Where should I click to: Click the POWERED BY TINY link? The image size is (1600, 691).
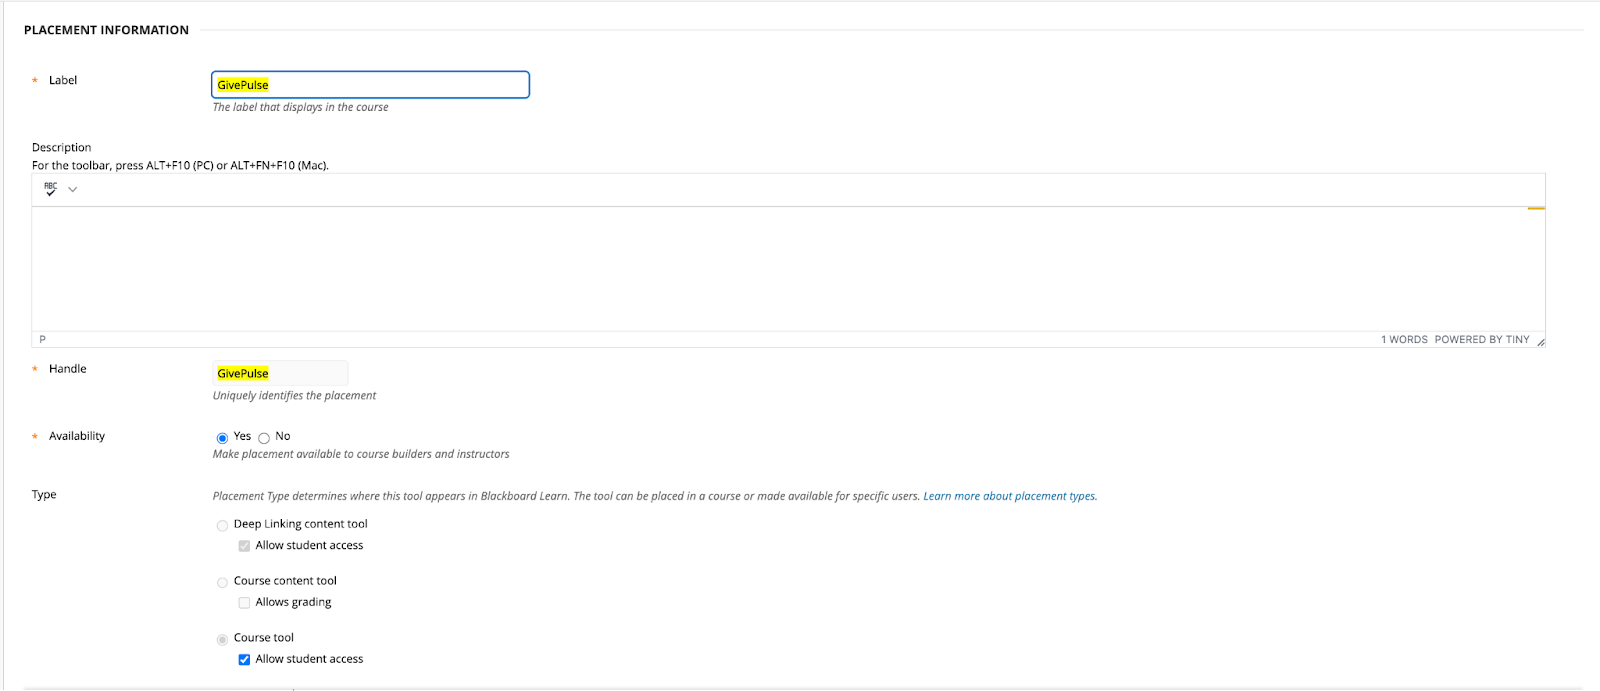point(1482,340)
